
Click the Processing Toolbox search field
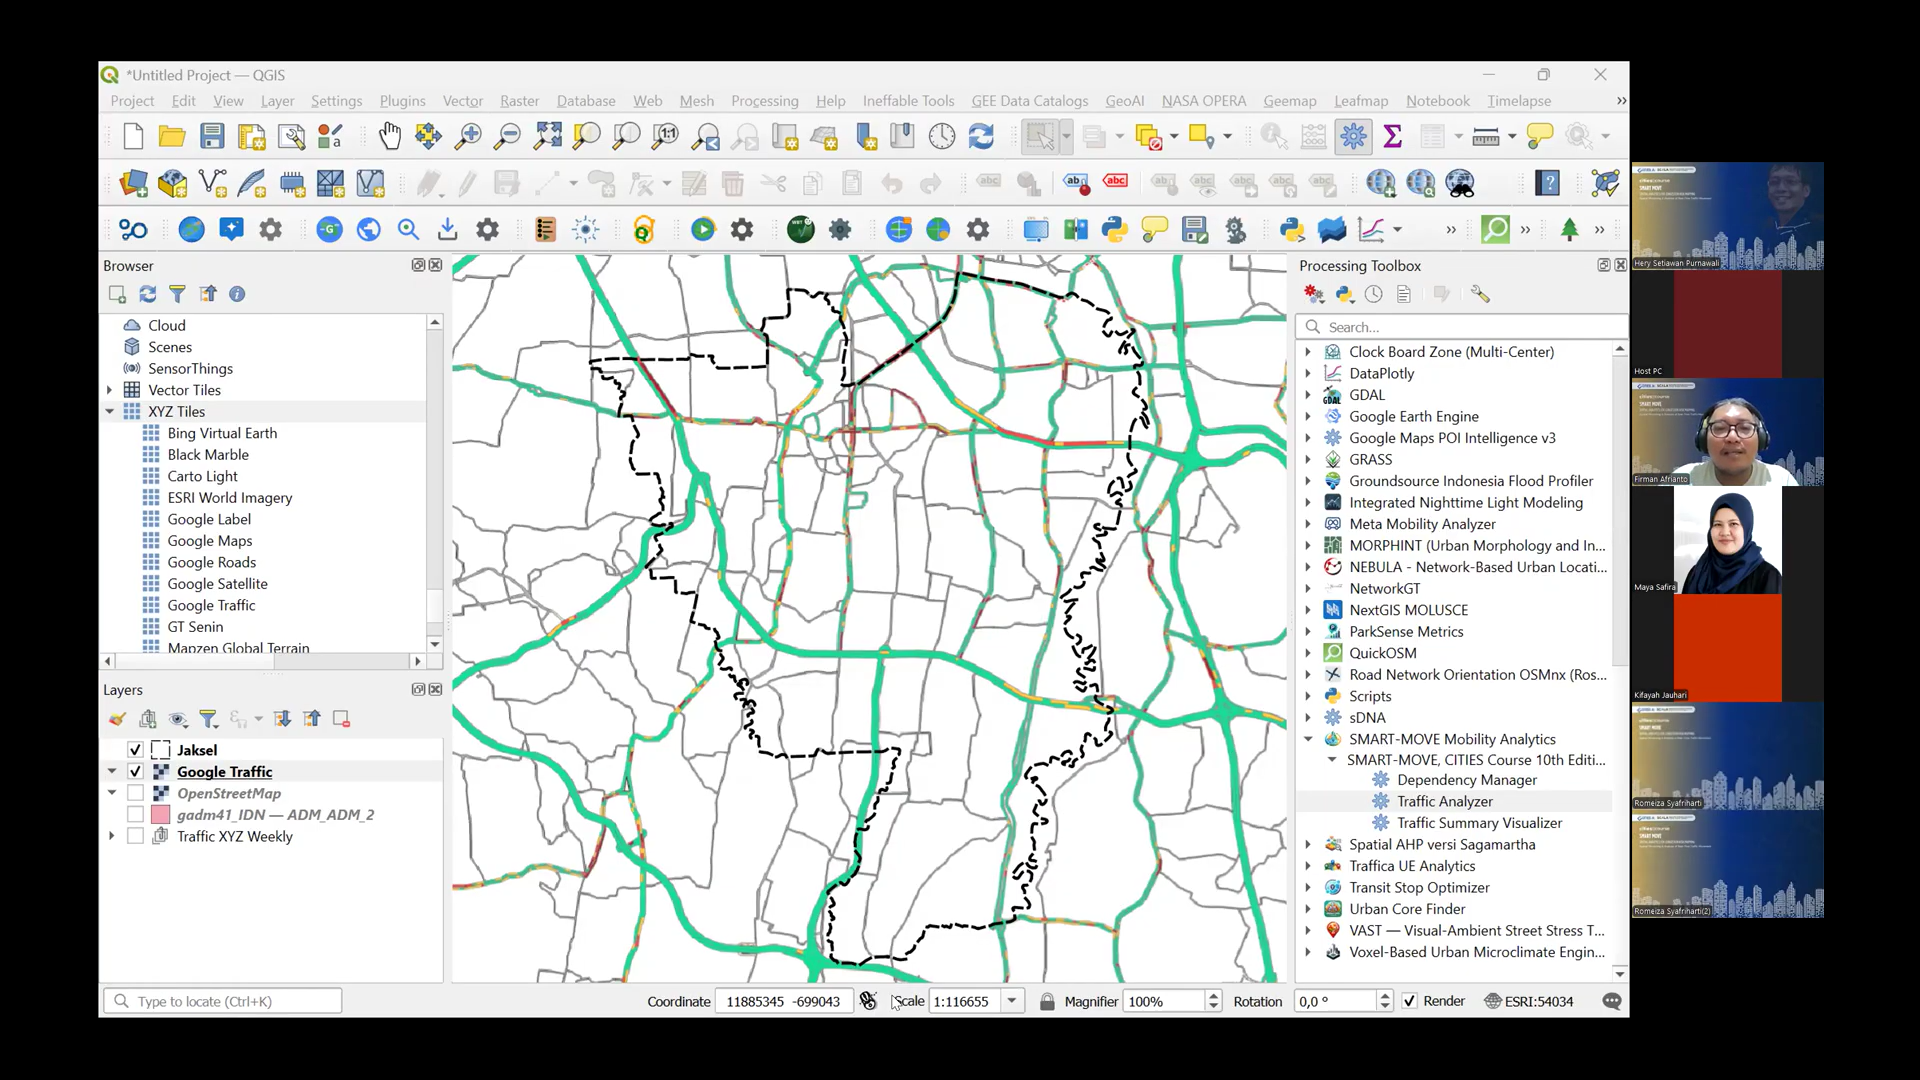(x=1461, y=327)
